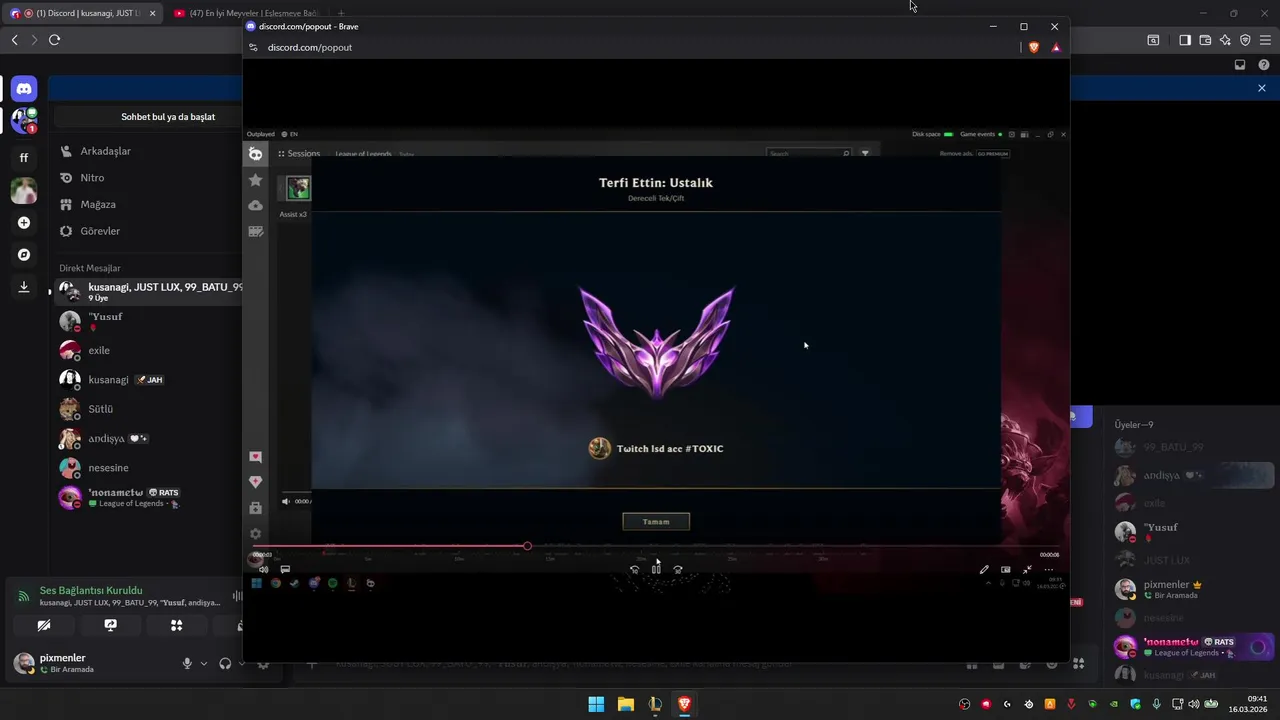Click the download apps icon in the server bar
This screenshot has width=1280, height=720.
point(24,287)
